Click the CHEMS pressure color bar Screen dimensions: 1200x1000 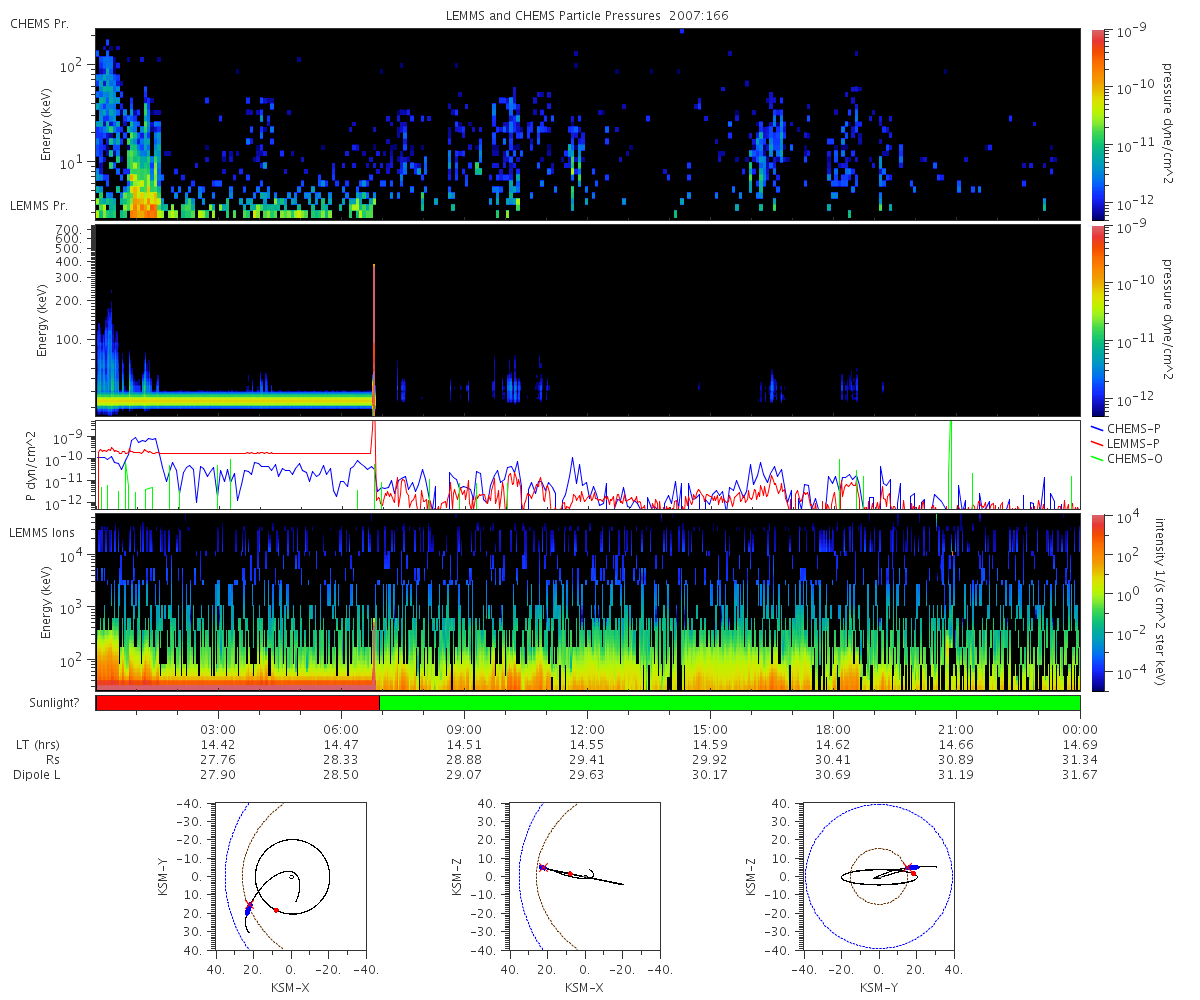click(1098, 124)
